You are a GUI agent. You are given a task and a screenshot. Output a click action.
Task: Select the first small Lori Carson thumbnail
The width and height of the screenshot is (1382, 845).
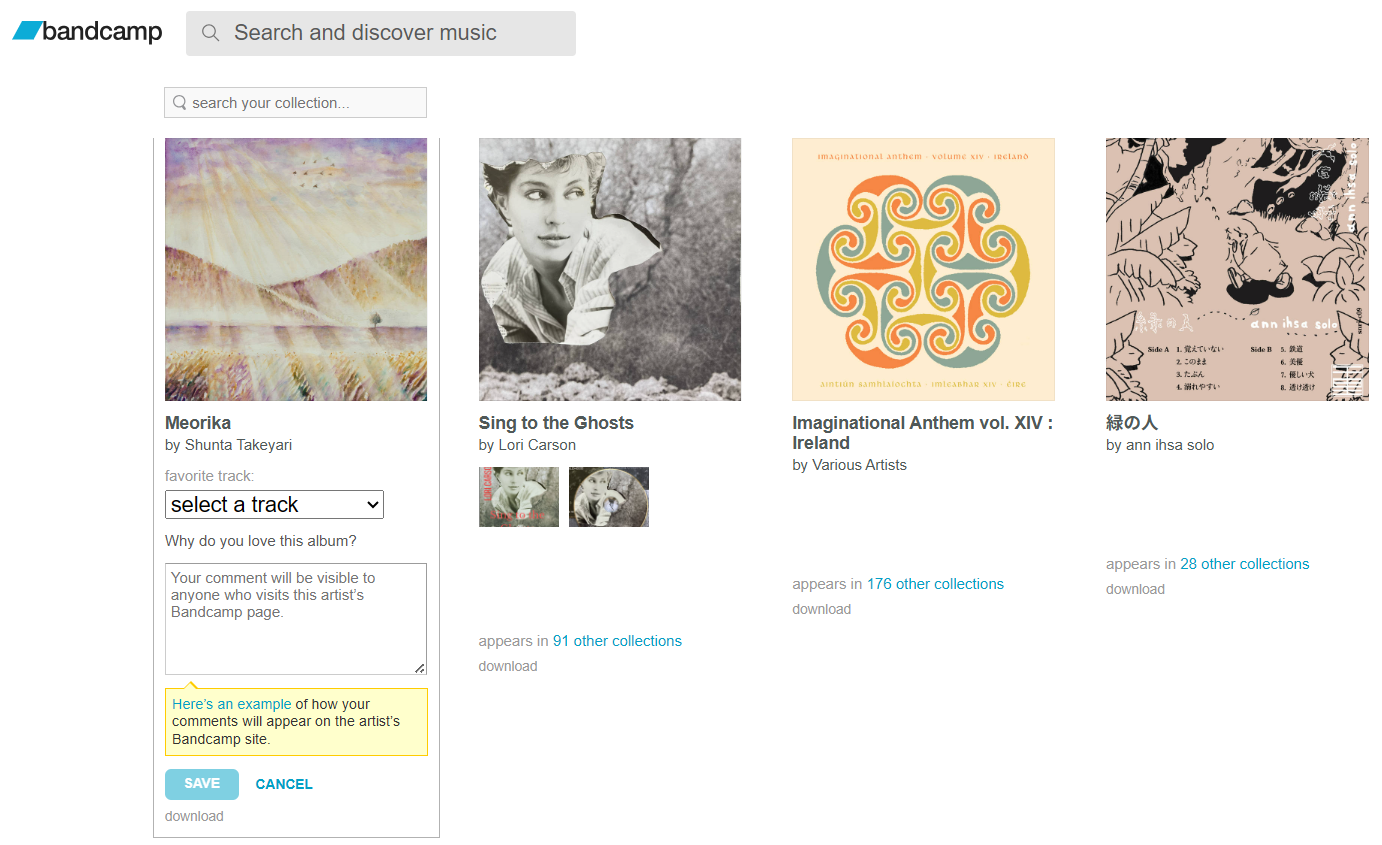point(519,497)
